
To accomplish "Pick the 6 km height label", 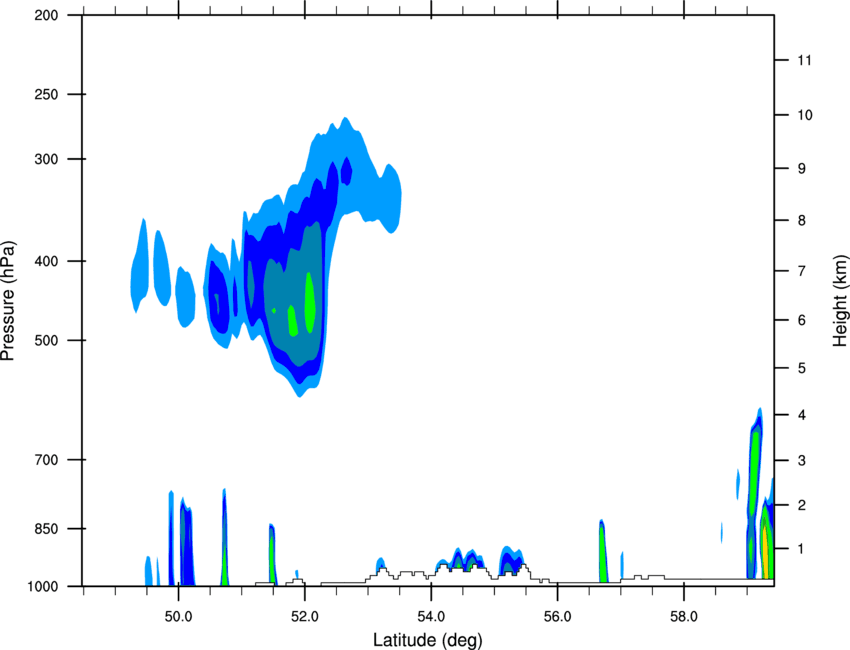I will click(802, 320).
